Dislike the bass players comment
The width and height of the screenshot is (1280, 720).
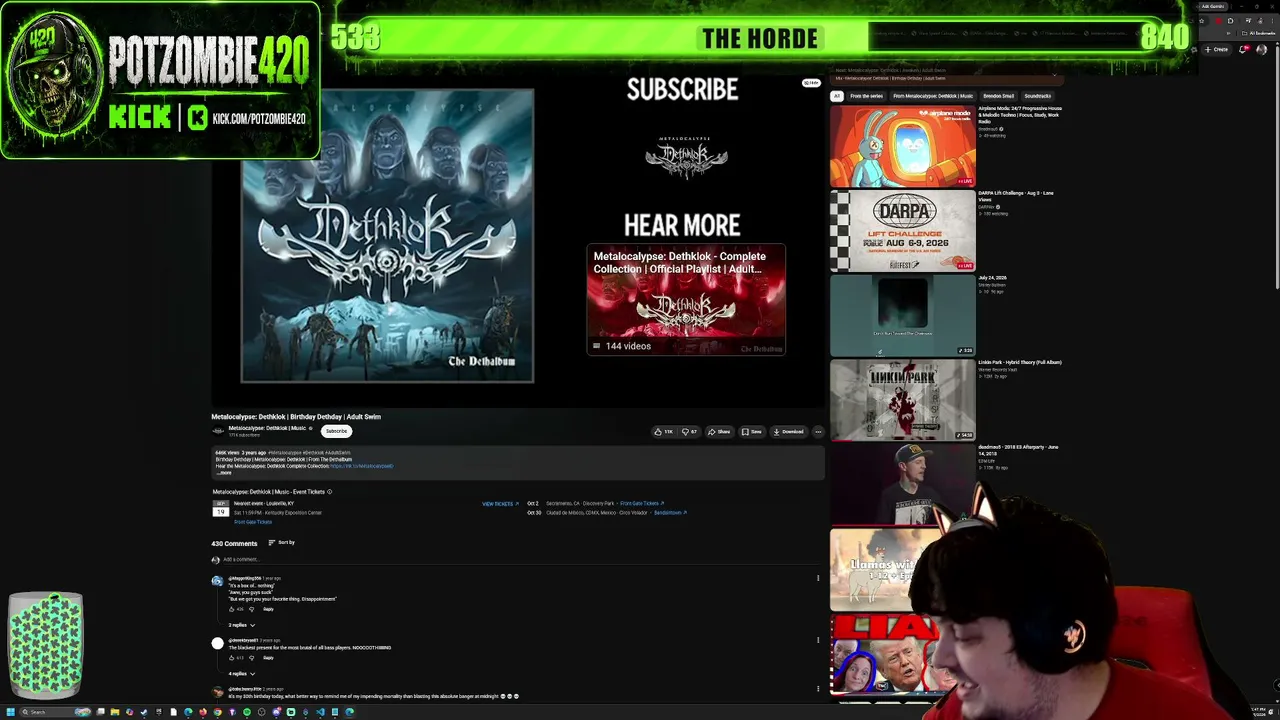(251, 658)
